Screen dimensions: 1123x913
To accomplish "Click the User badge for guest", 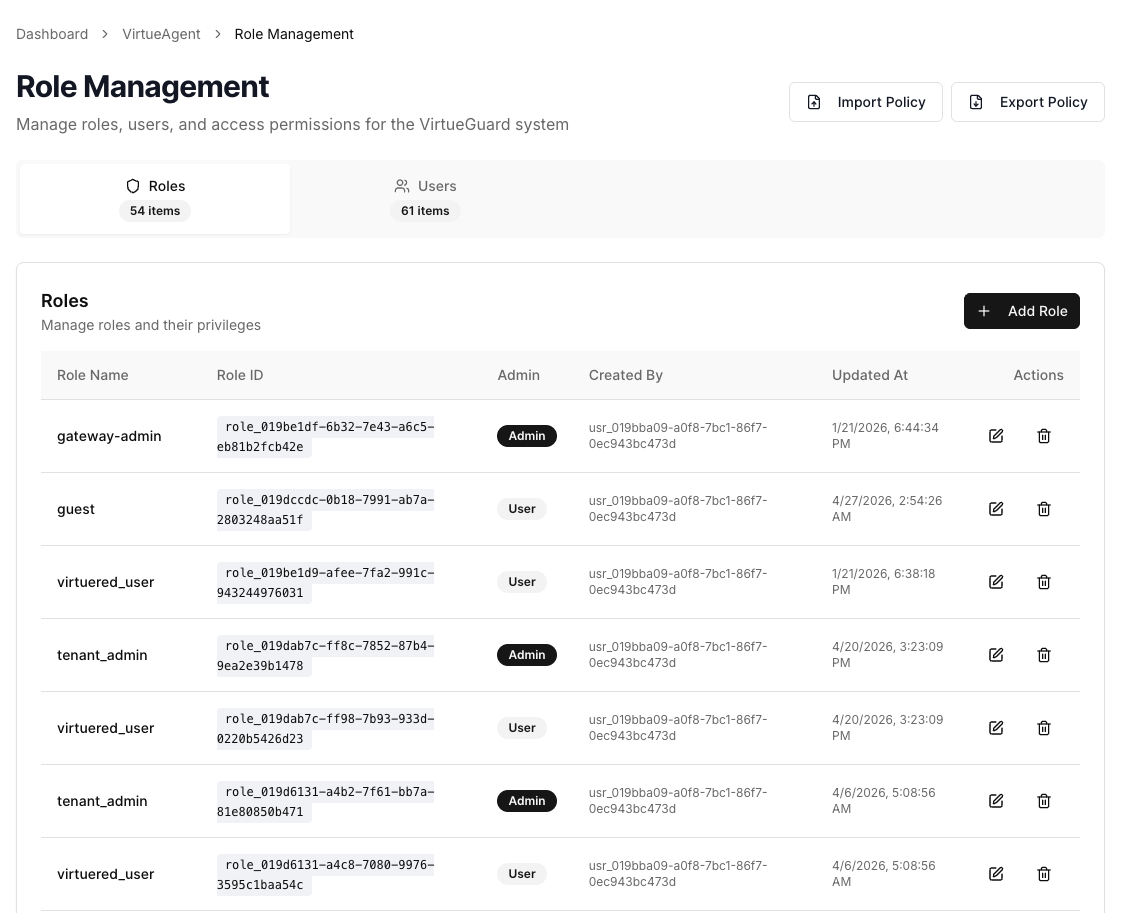I will click(521, 509).
